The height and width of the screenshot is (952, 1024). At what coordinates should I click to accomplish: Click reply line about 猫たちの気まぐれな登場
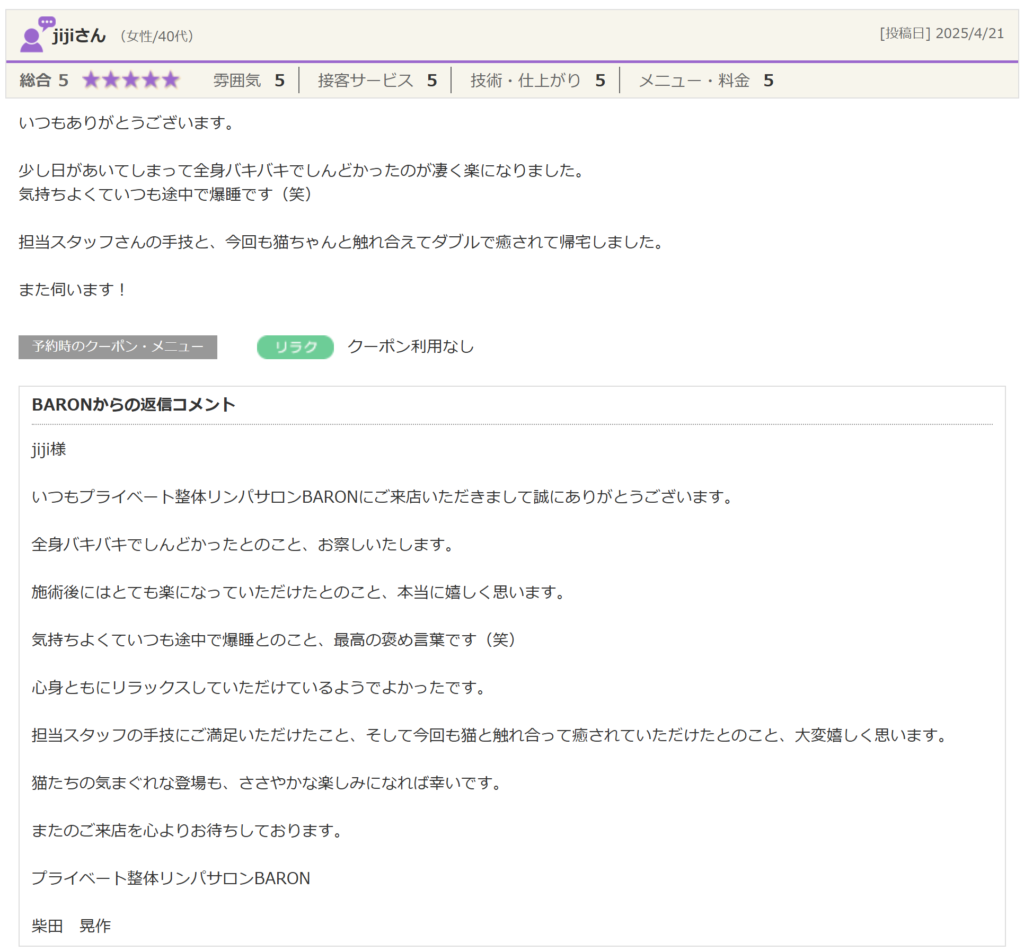pyautogui.click(x=266, y=782)
